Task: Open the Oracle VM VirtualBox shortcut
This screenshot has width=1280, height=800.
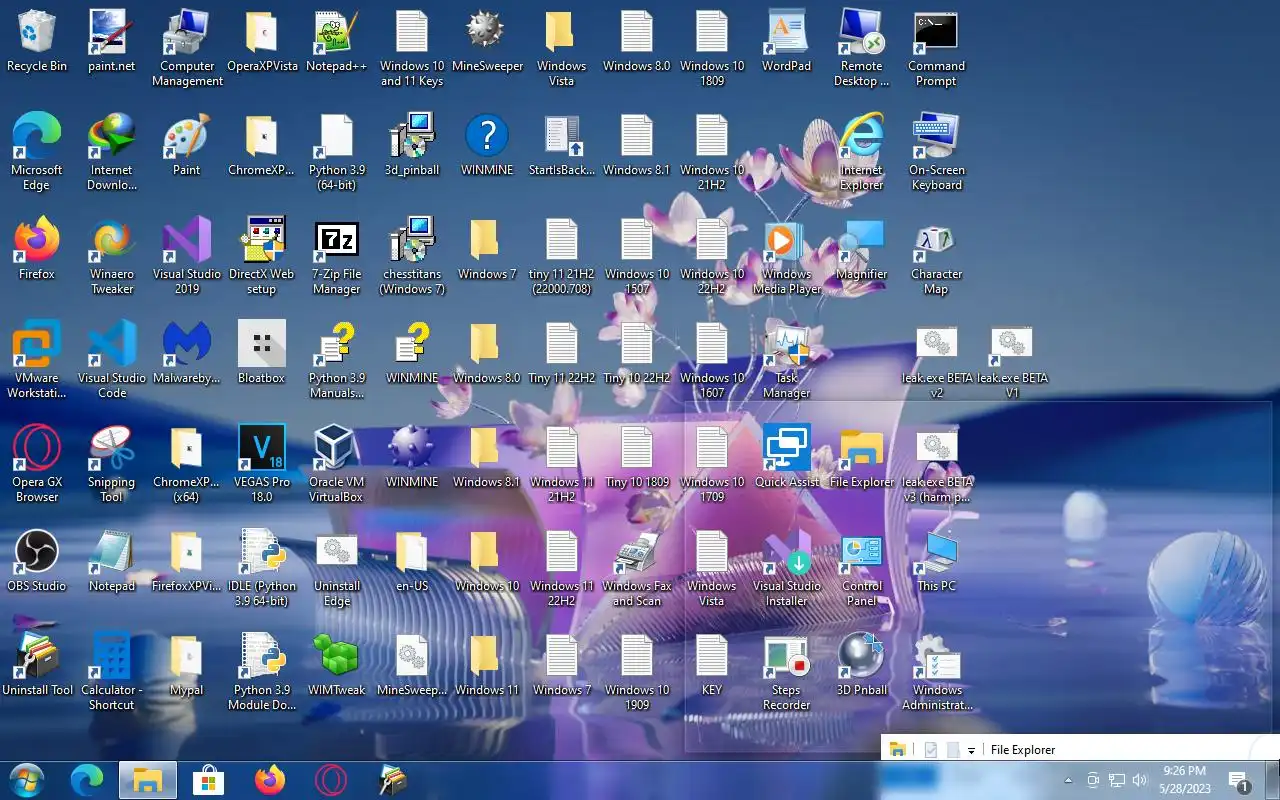Action: click(x=337, y=464)
